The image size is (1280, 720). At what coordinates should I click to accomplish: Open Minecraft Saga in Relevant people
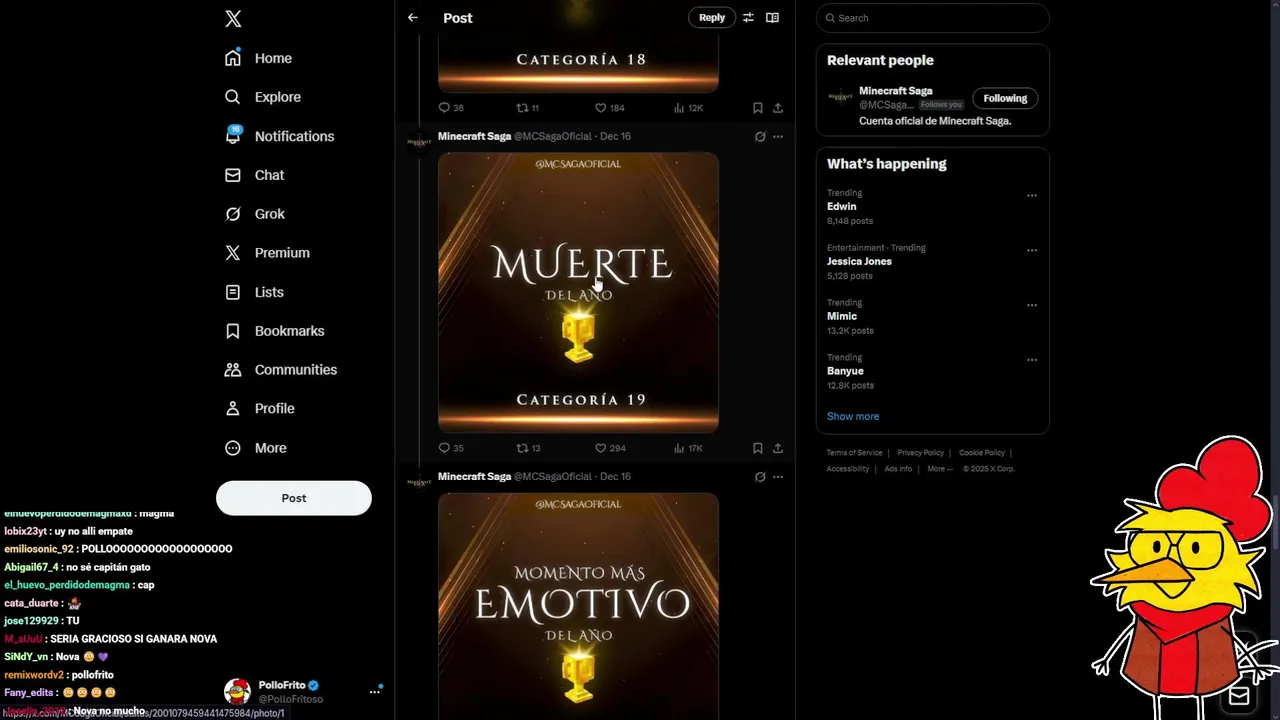click(x=896, y=91)
